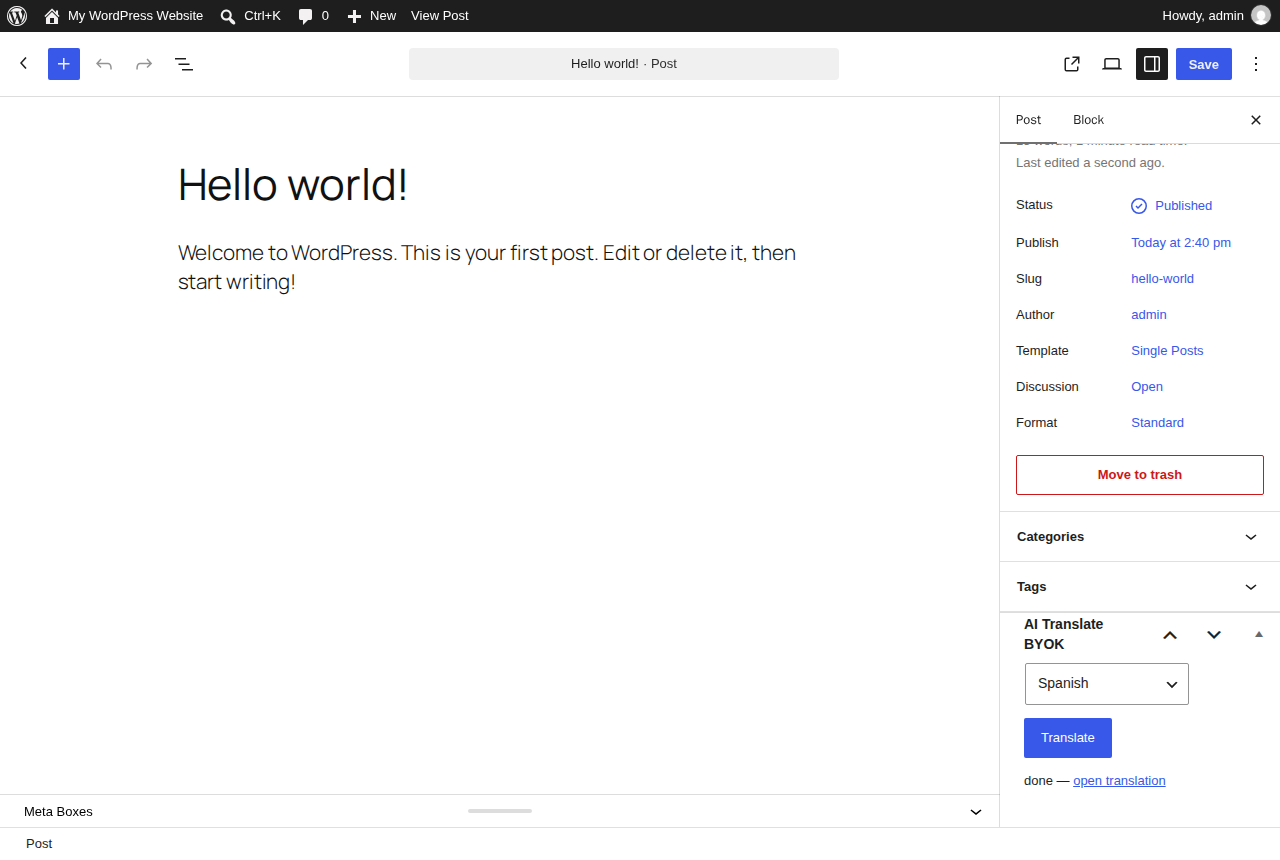Click into the Hello world! heading
This screenshot has height=860, width=1280.
click(x=293, y=185)
